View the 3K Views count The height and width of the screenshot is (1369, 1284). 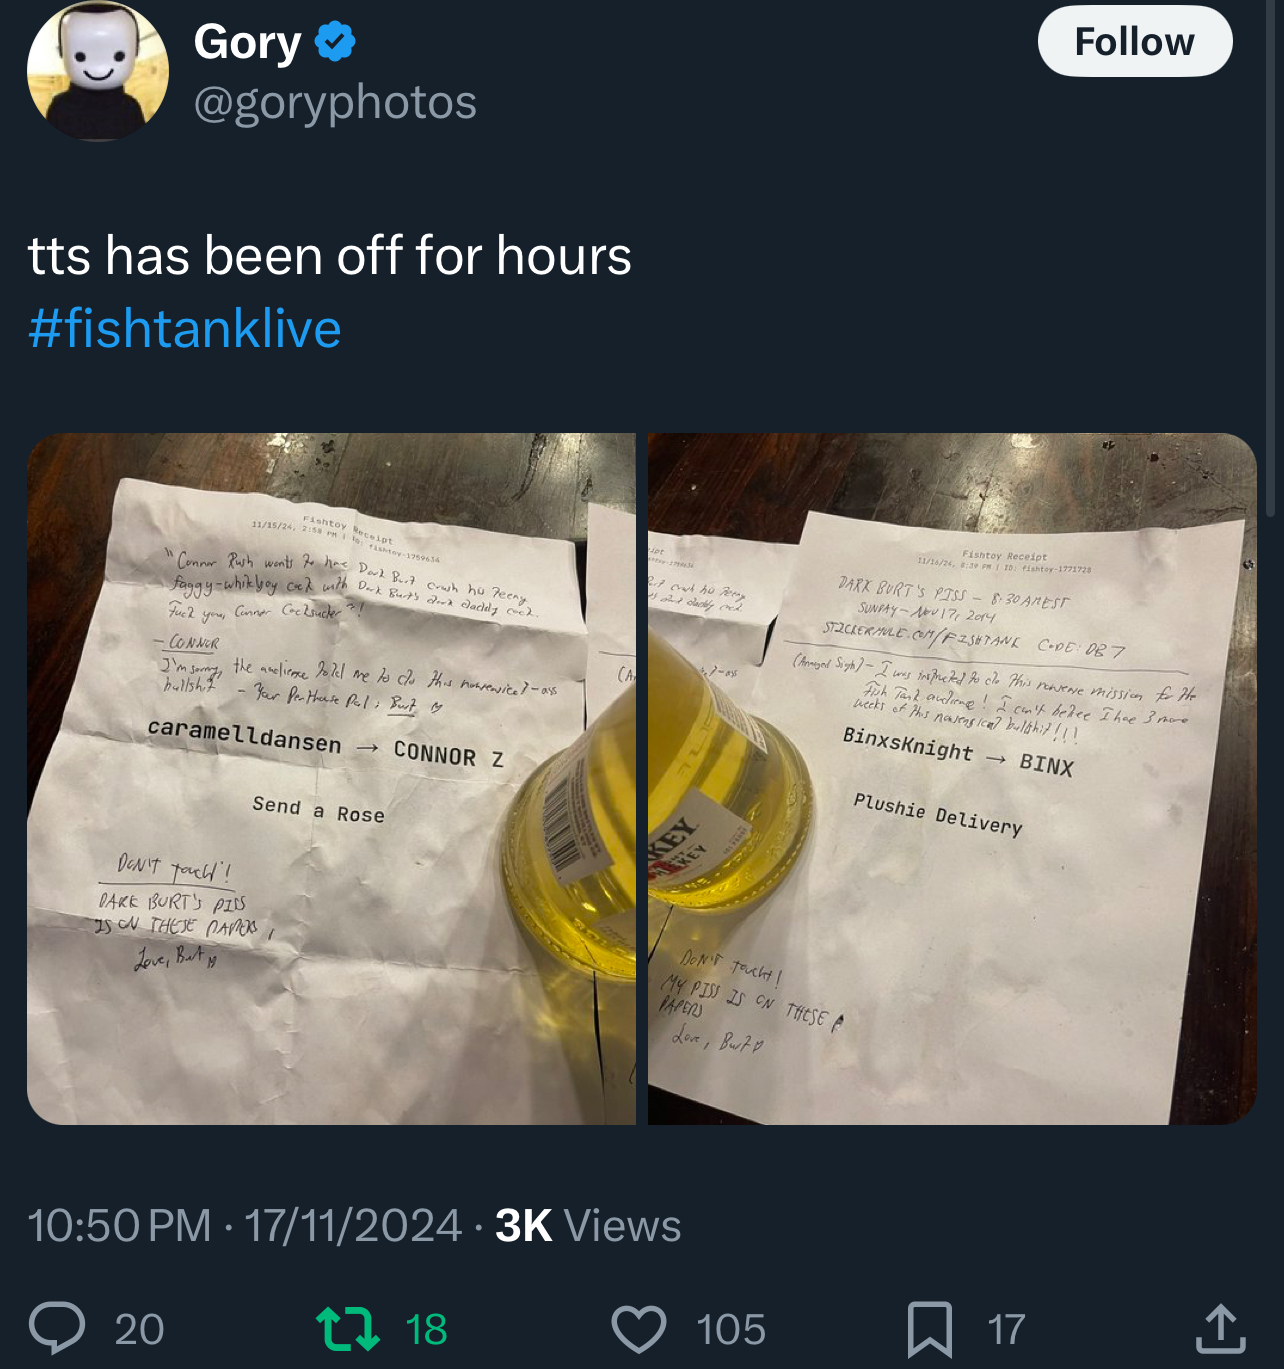[588, 1226]
